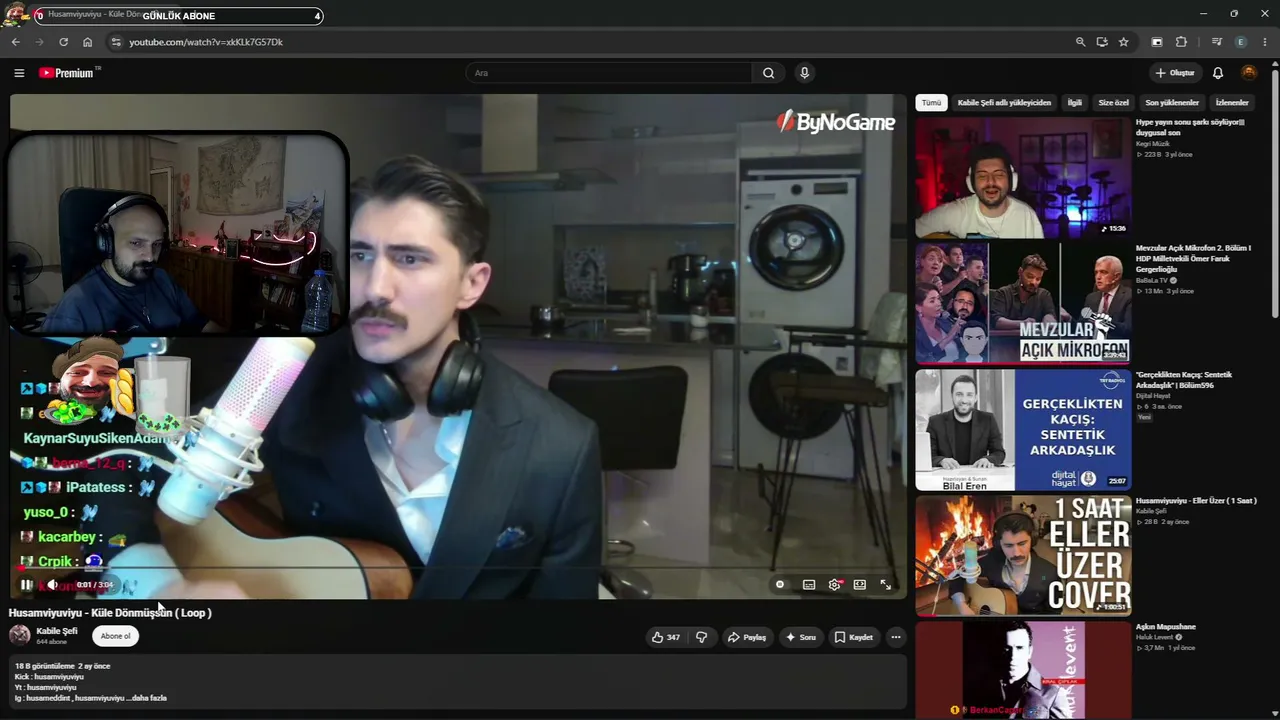The image size is (1280, 720).
Task: Select the İlgili filter chip
Action: pyautogui.click(x=1074, y=103)
